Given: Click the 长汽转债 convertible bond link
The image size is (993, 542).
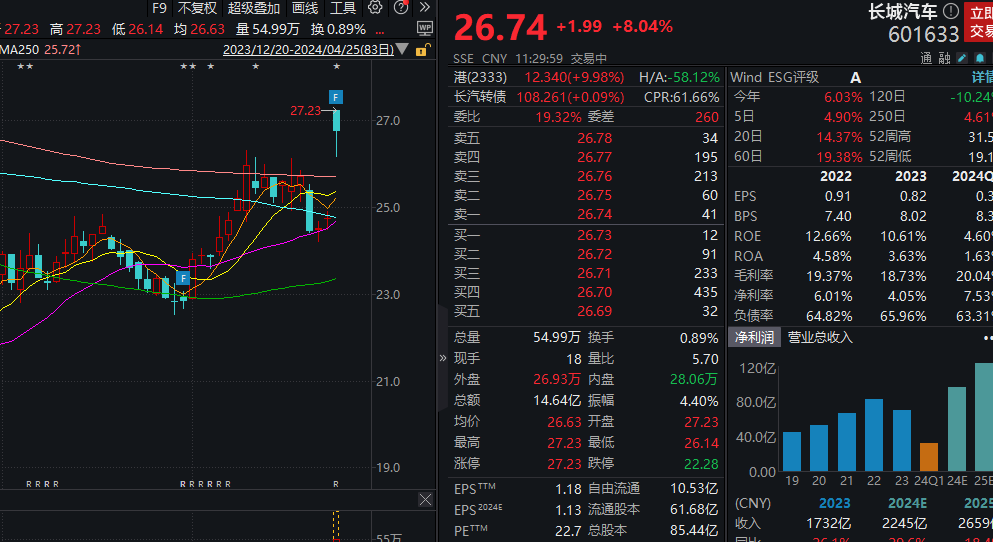Looking at the screenshot, I should click(x=480, y=97).
